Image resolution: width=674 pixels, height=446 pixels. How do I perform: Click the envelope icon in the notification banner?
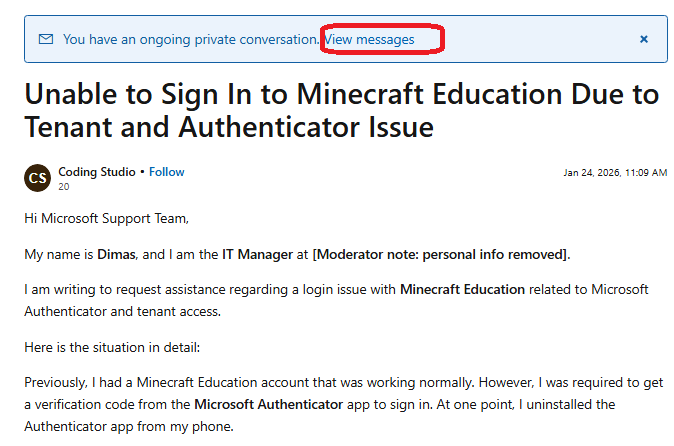coord(46,39)
